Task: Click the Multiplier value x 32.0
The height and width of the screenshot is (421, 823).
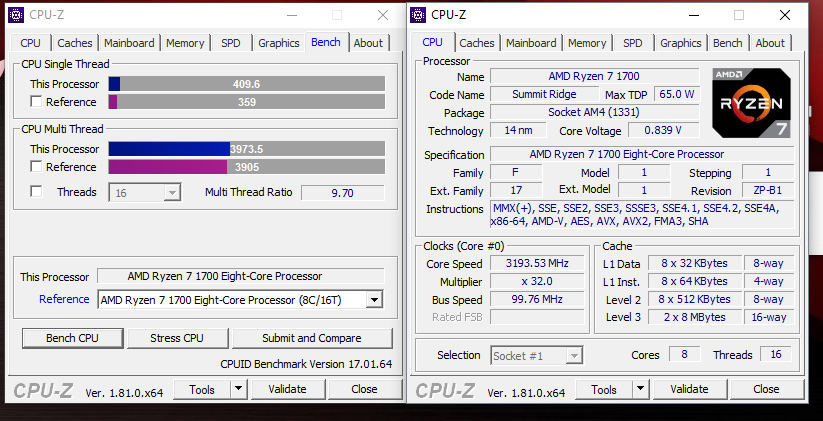Action: [x=537, y=281]
